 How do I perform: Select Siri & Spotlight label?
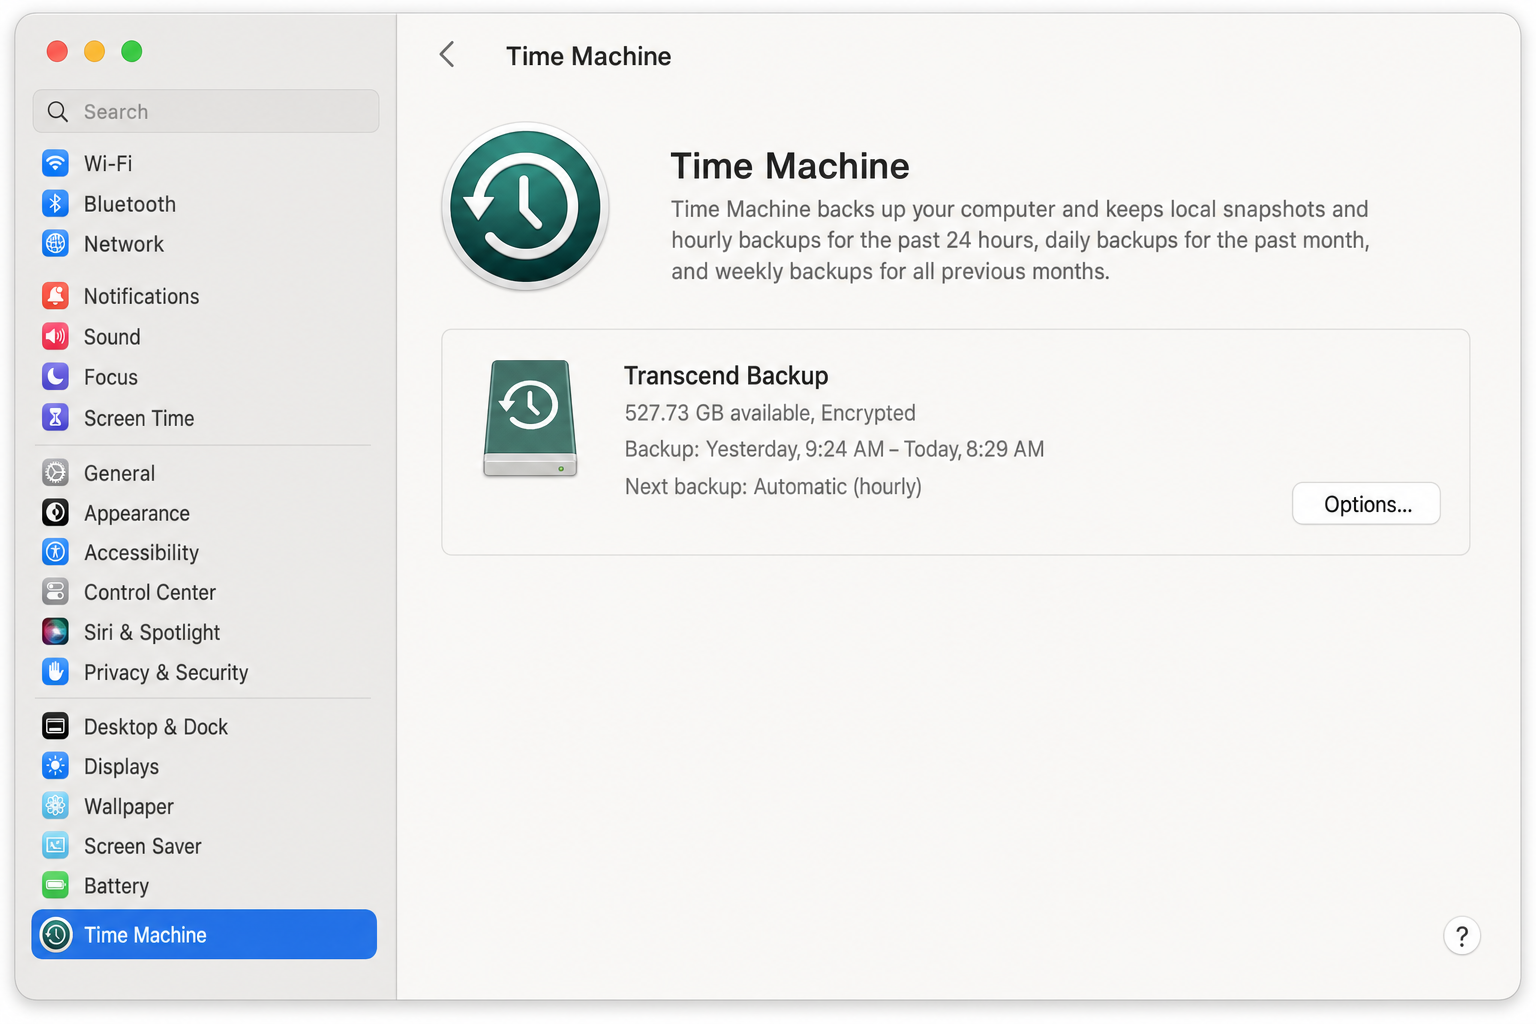152,632
